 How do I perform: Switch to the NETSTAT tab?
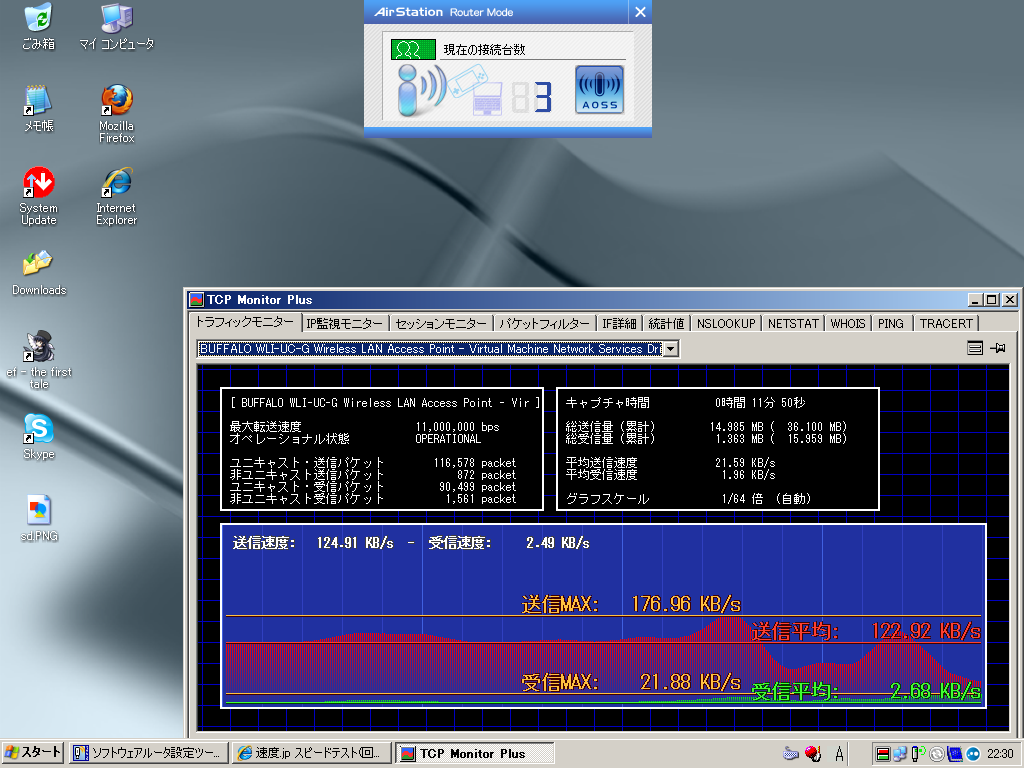(x=793, y=323)
